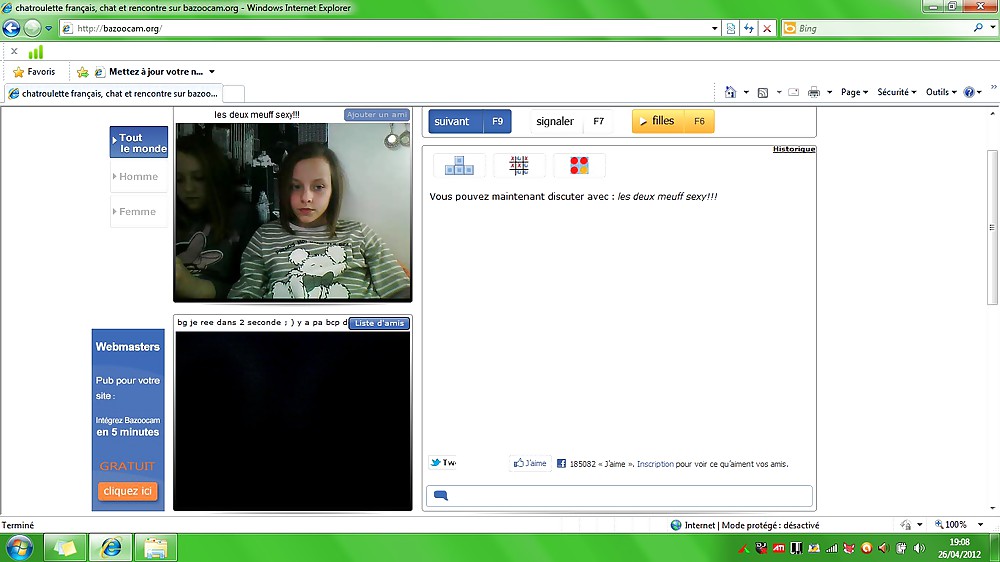Stop loading with the red X icon
1000x562 pixels.
point(767,29)
